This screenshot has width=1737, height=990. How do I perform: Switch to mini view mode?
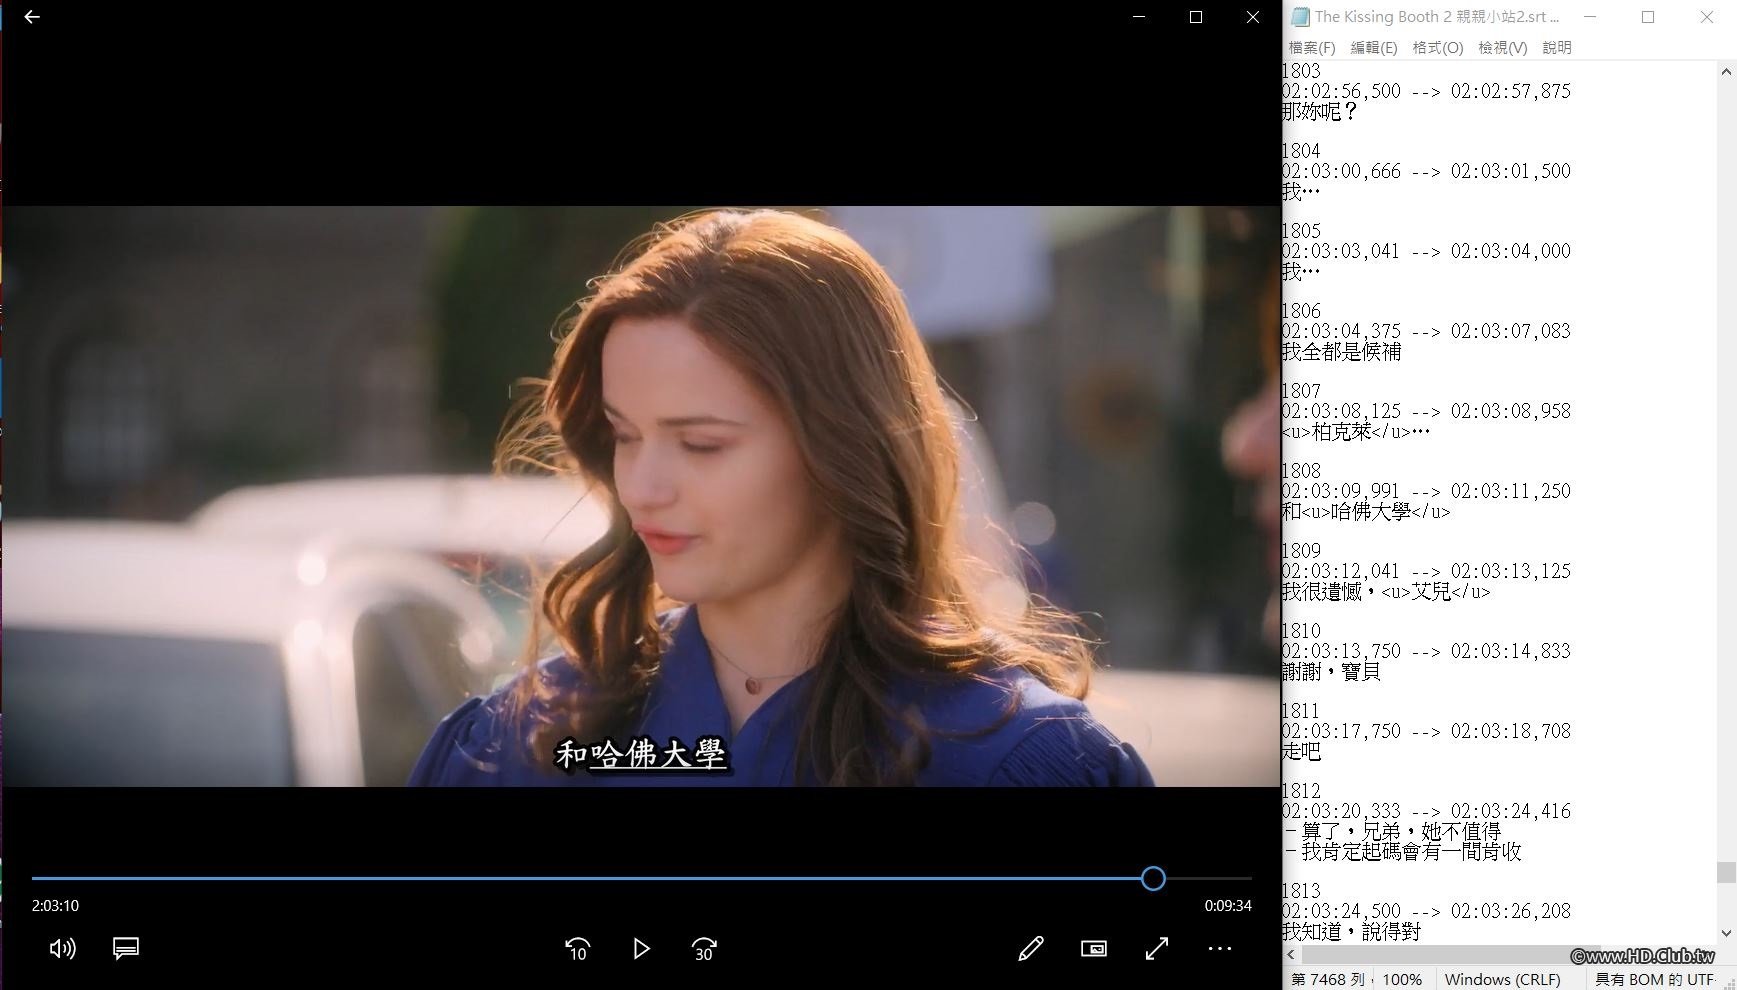coord(1094,948)
